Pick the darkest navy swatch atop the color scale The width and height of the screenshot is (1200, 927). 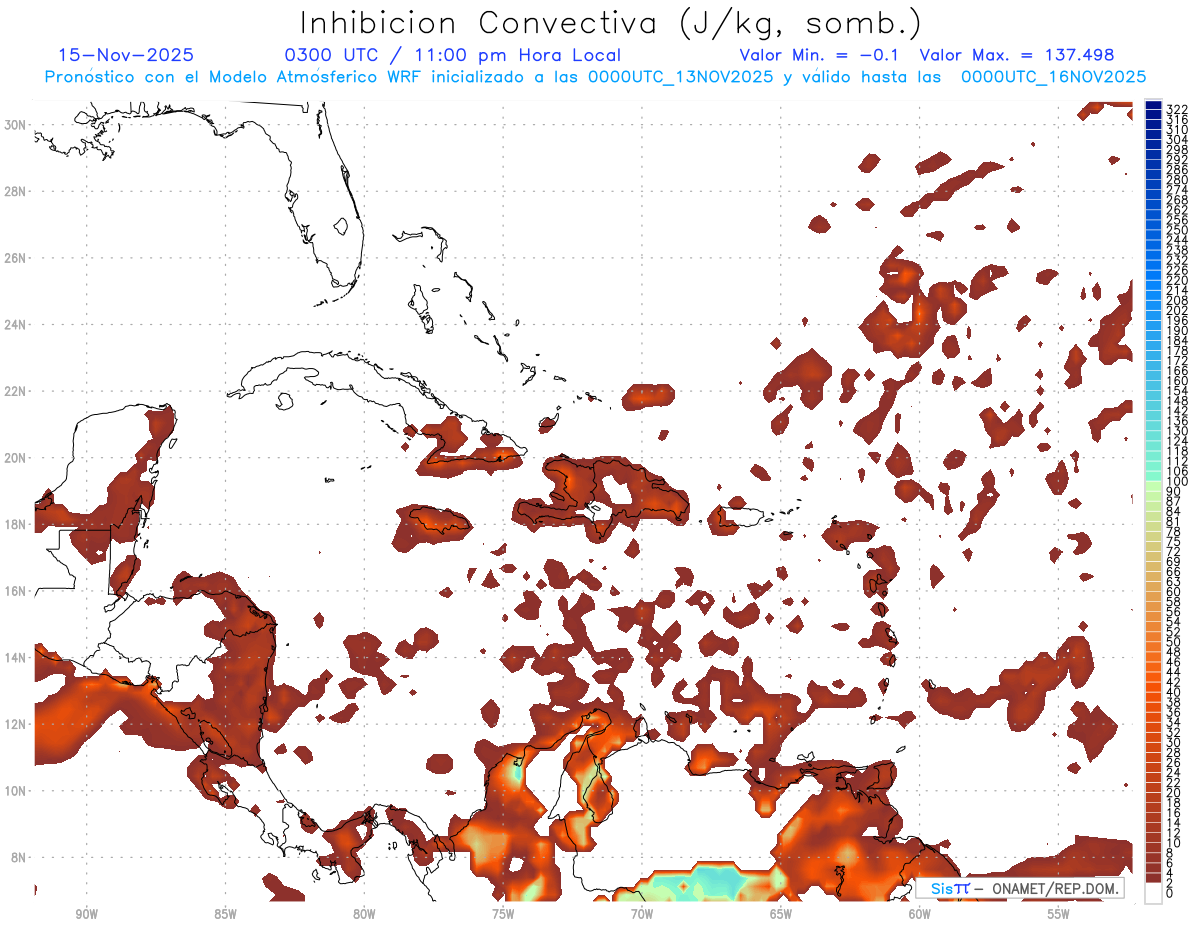pyautogui.click(x=1154, y=105)
